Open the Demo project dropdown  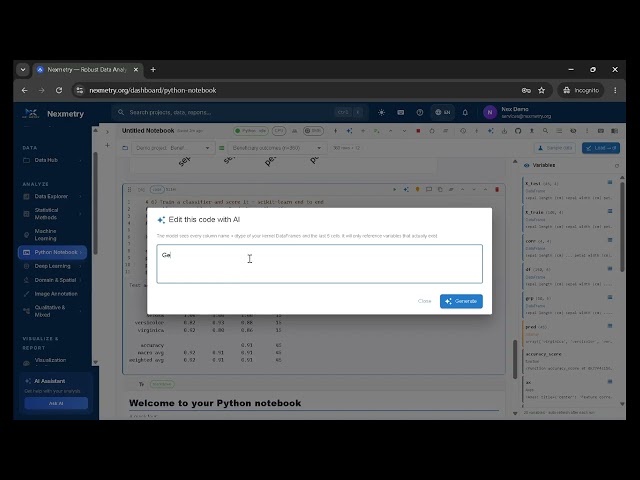172,148
